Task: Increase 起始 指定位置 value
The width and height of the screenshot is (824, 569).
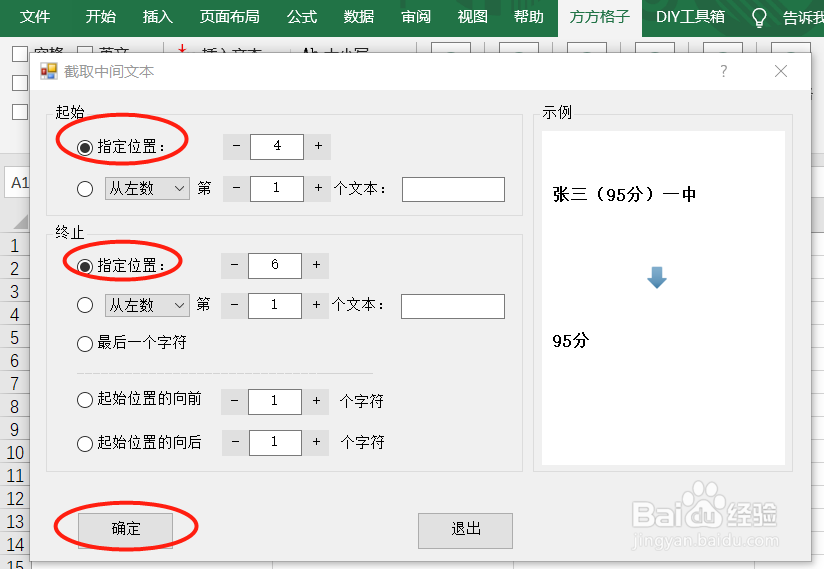Action: tap(318, 146)
